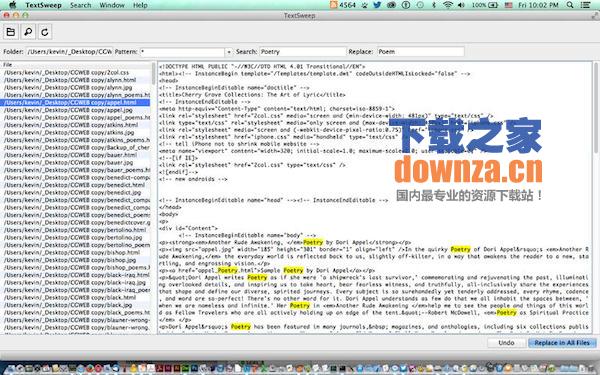Click the Pattern combo box field

[182, 52]
